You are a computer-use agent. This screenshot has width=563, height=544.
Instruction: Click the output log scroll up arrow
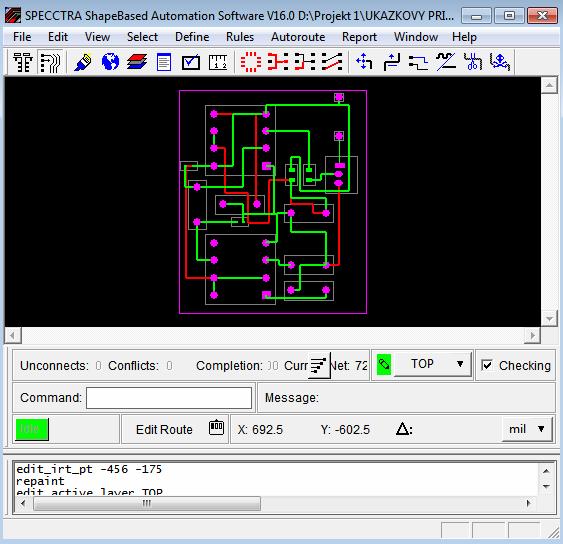[x=546, y=471]
